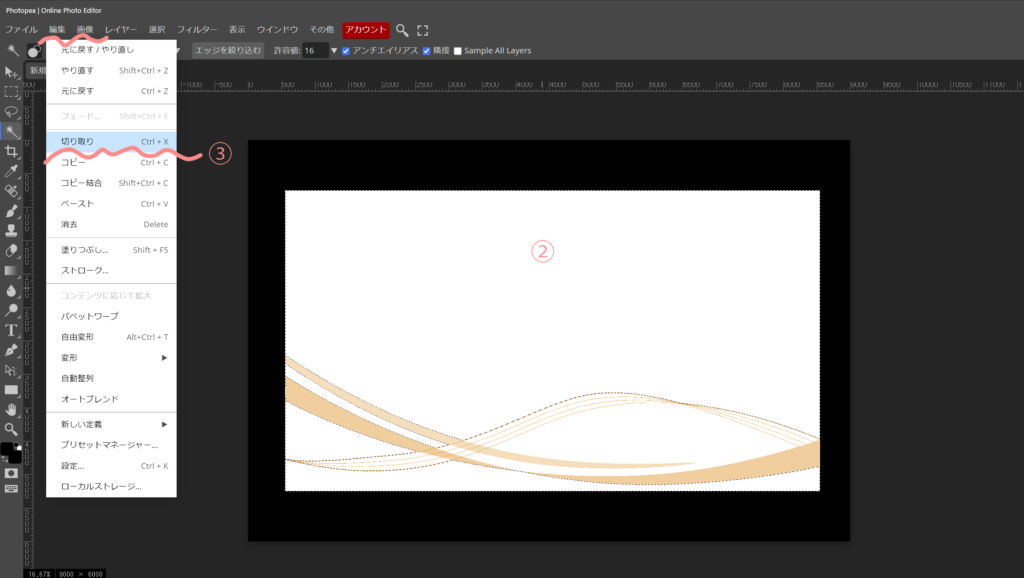Activate the Hand tool
1024x578 pixels.
[x=12, y=409]
